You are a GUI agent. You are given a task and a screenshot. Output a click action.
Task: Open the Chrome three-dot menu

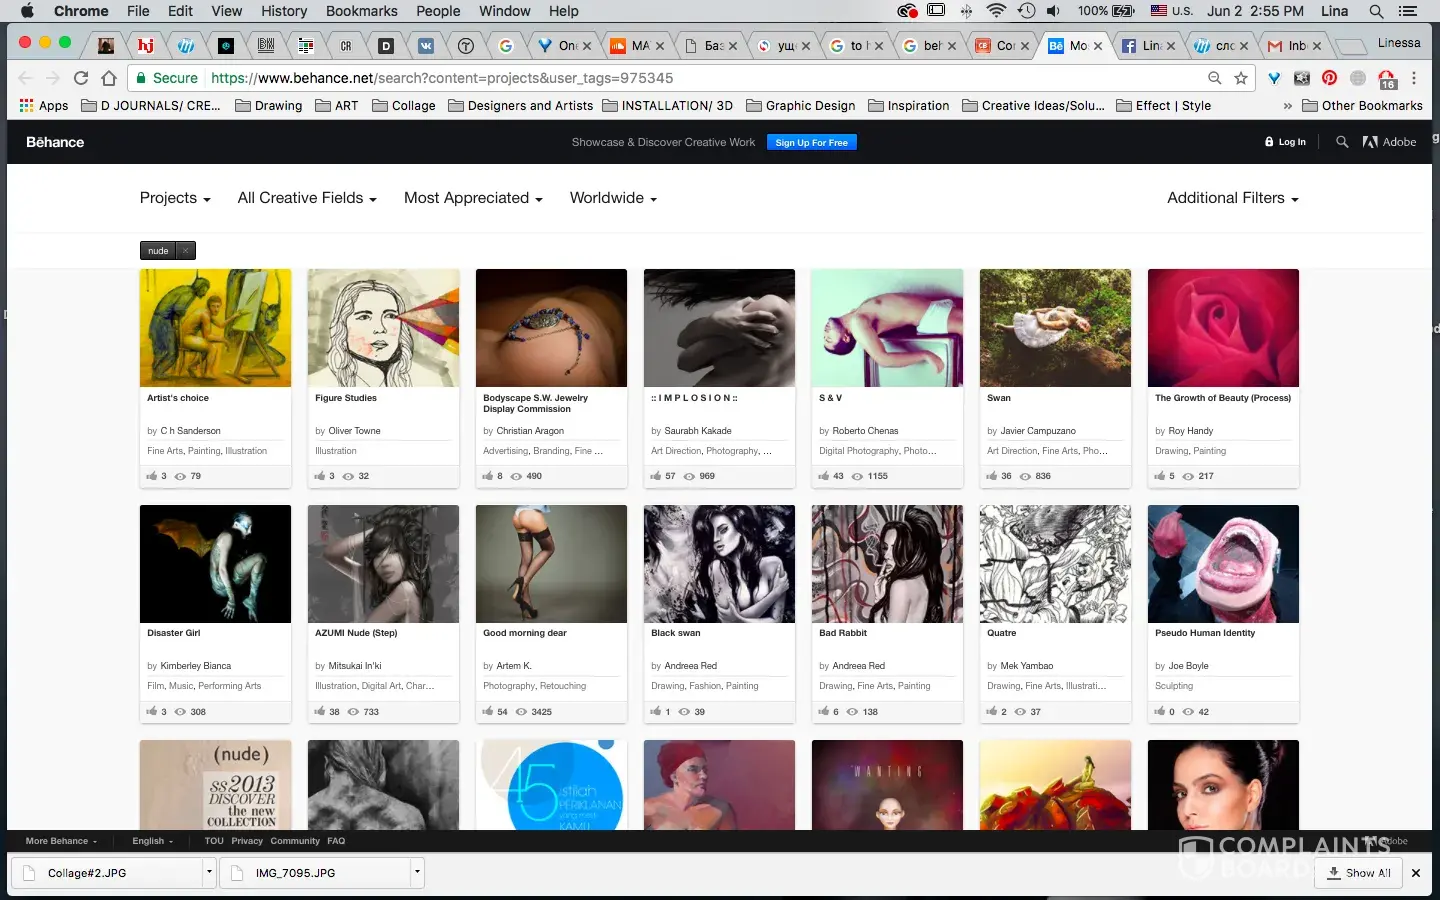click(x=1414, y=78)
